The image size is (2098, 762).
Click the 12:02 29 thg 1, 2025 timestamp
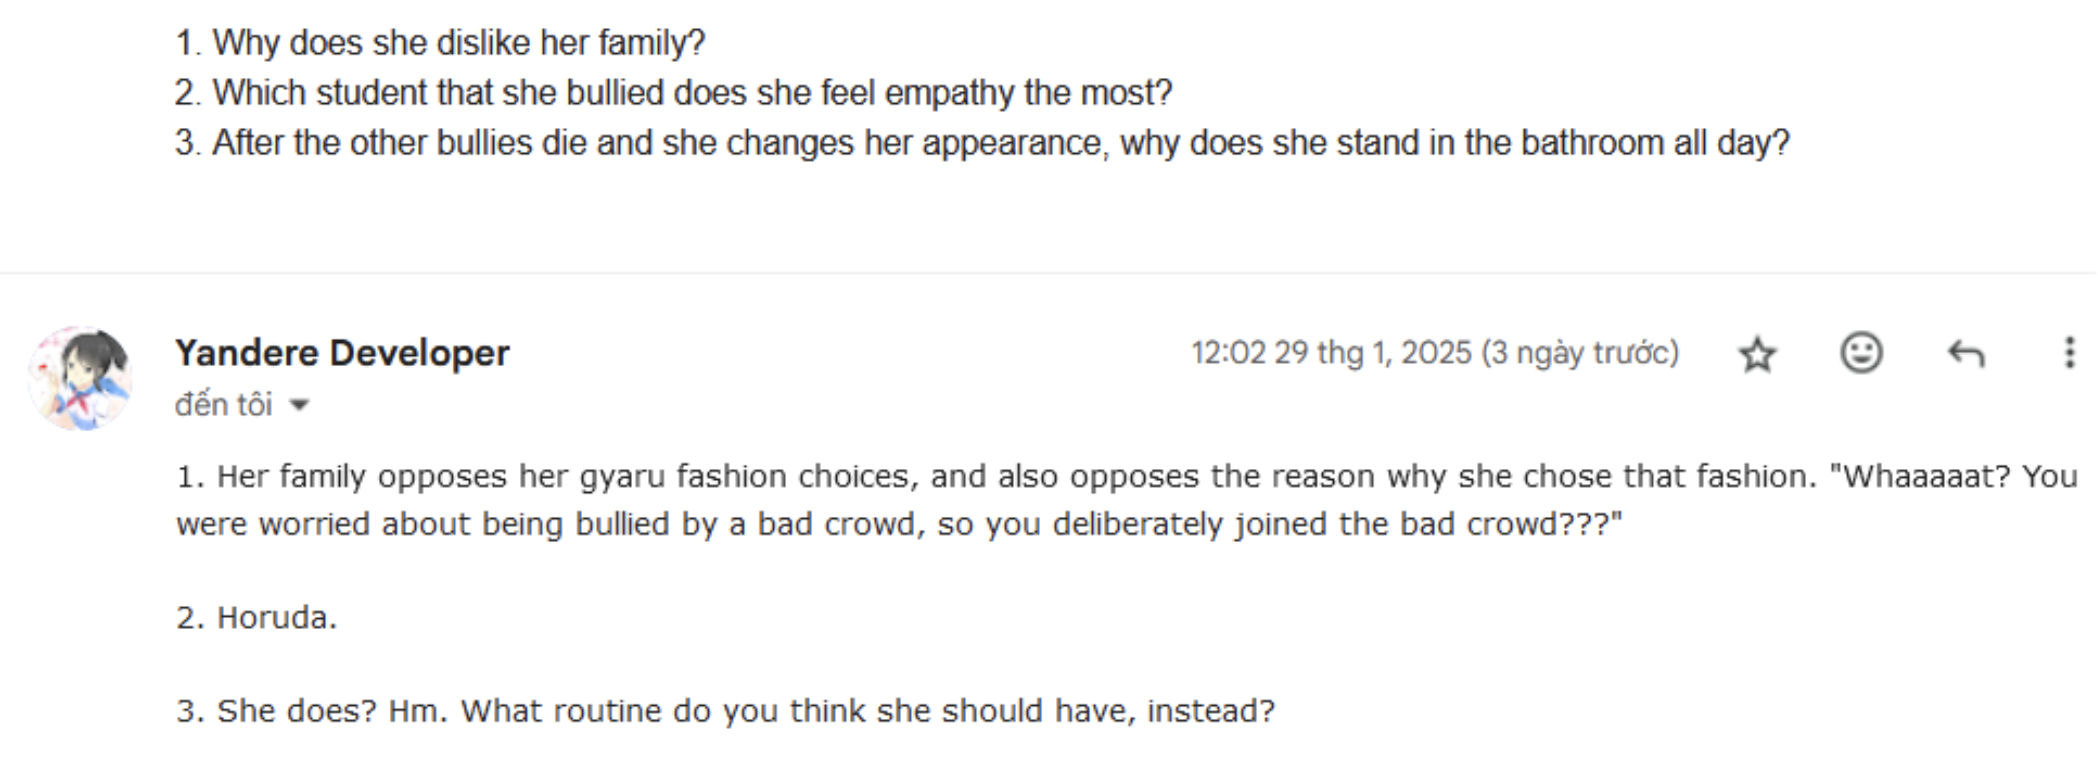point(1330,353)
